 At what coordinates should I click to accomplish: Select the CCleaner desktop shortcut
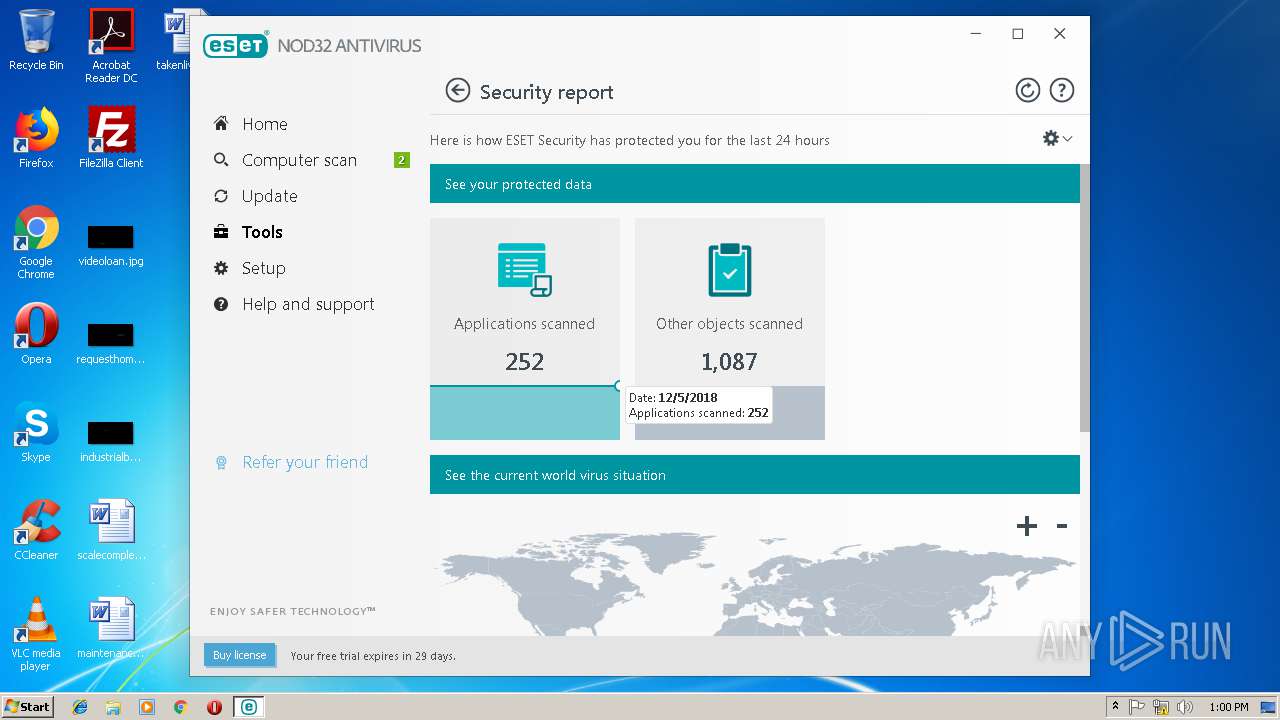36,530
